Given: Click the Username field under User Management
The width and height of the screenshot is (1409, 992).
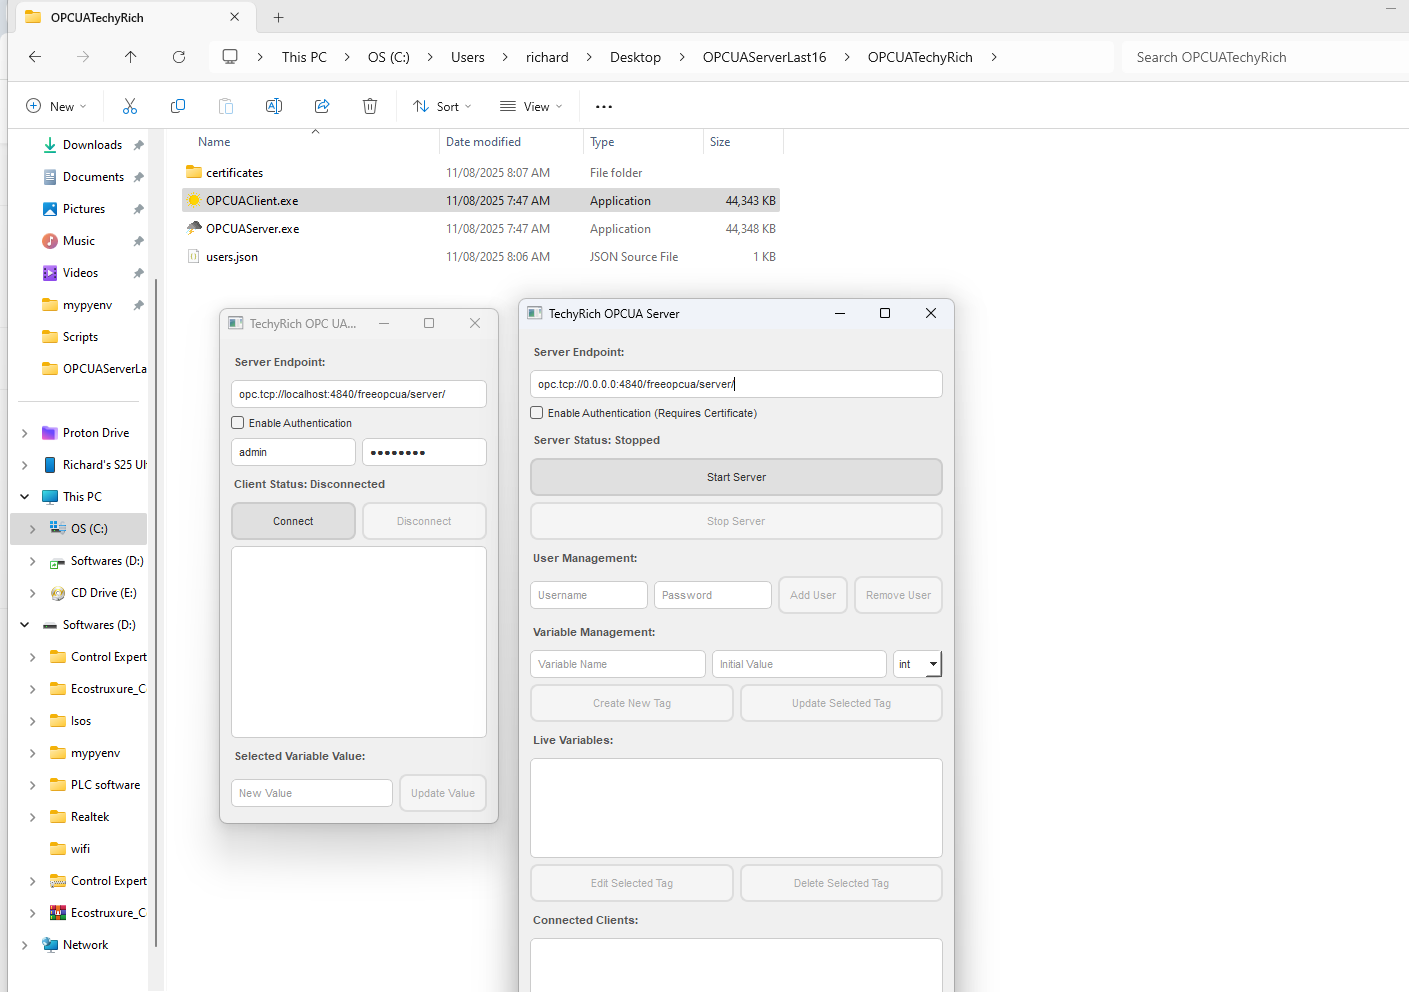Looking at the screenshot, I should pyautogui.click(x=588, y=594).
